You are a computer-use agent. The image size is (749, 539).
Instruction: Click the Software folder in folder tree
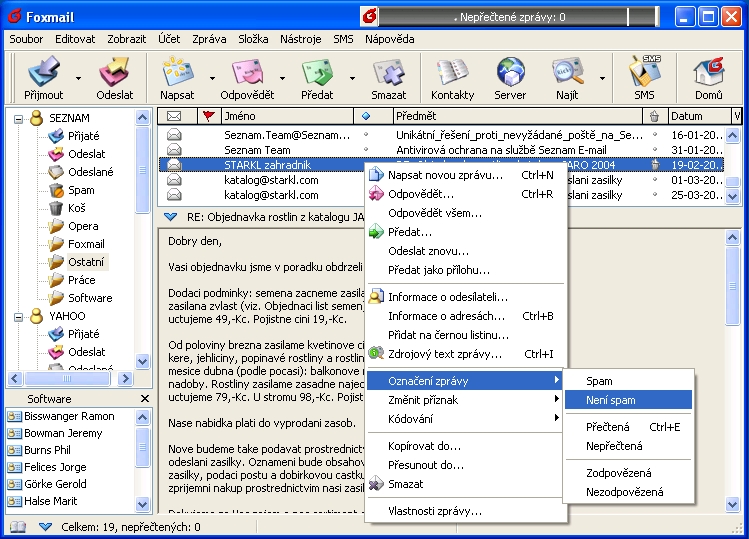coord(90,298)
